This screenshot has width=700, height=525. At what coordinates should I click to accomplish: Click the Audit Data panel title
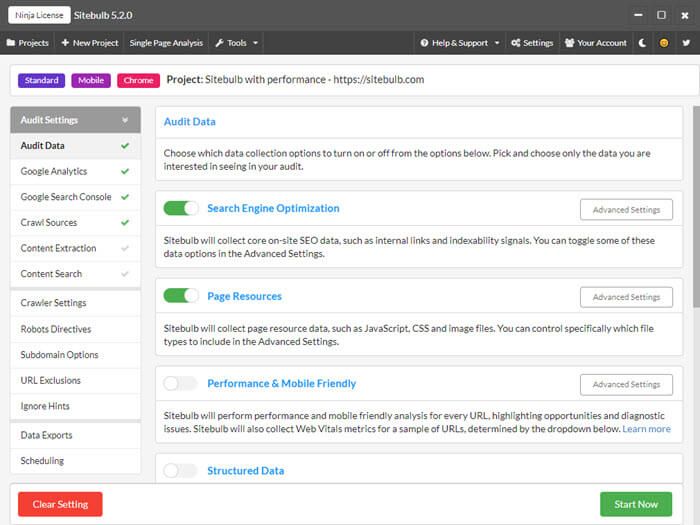pyautogui.click(x=189, y=121)
